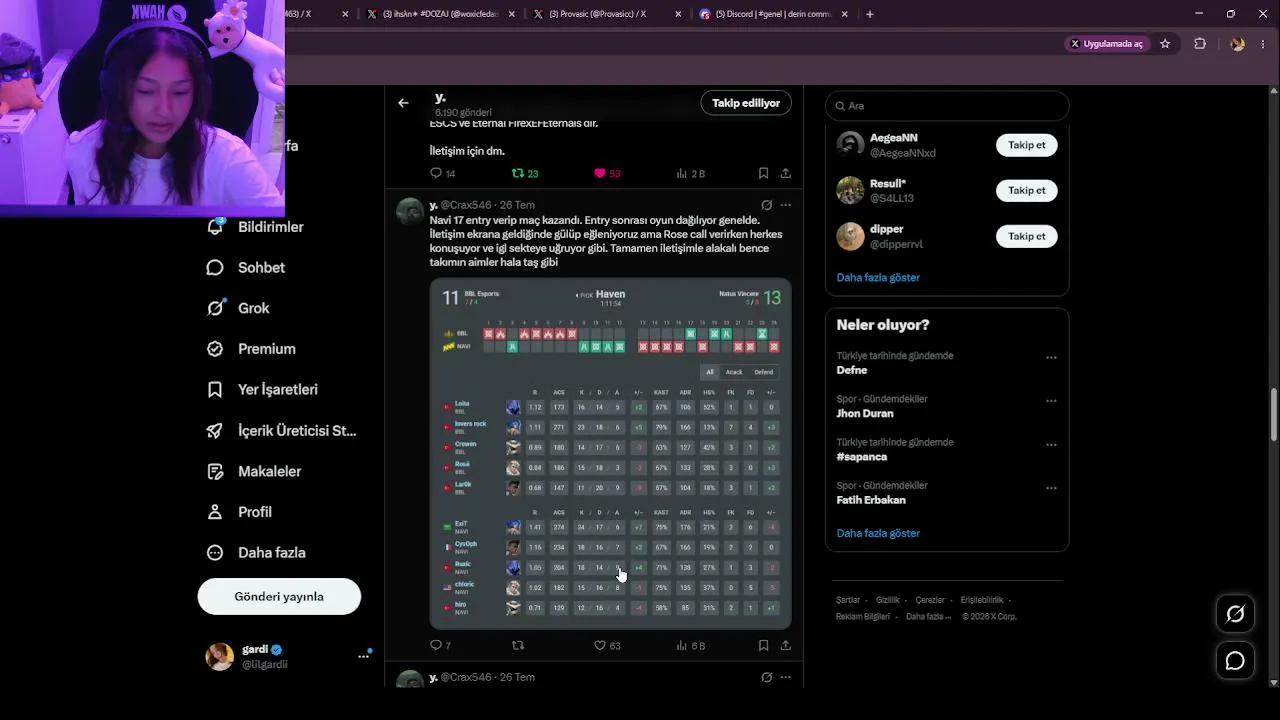Open the Yer İşaretleri bookmark icon
Image resolution: width=1280 pixels, height=720 pixels.
[x=215, y=389]
